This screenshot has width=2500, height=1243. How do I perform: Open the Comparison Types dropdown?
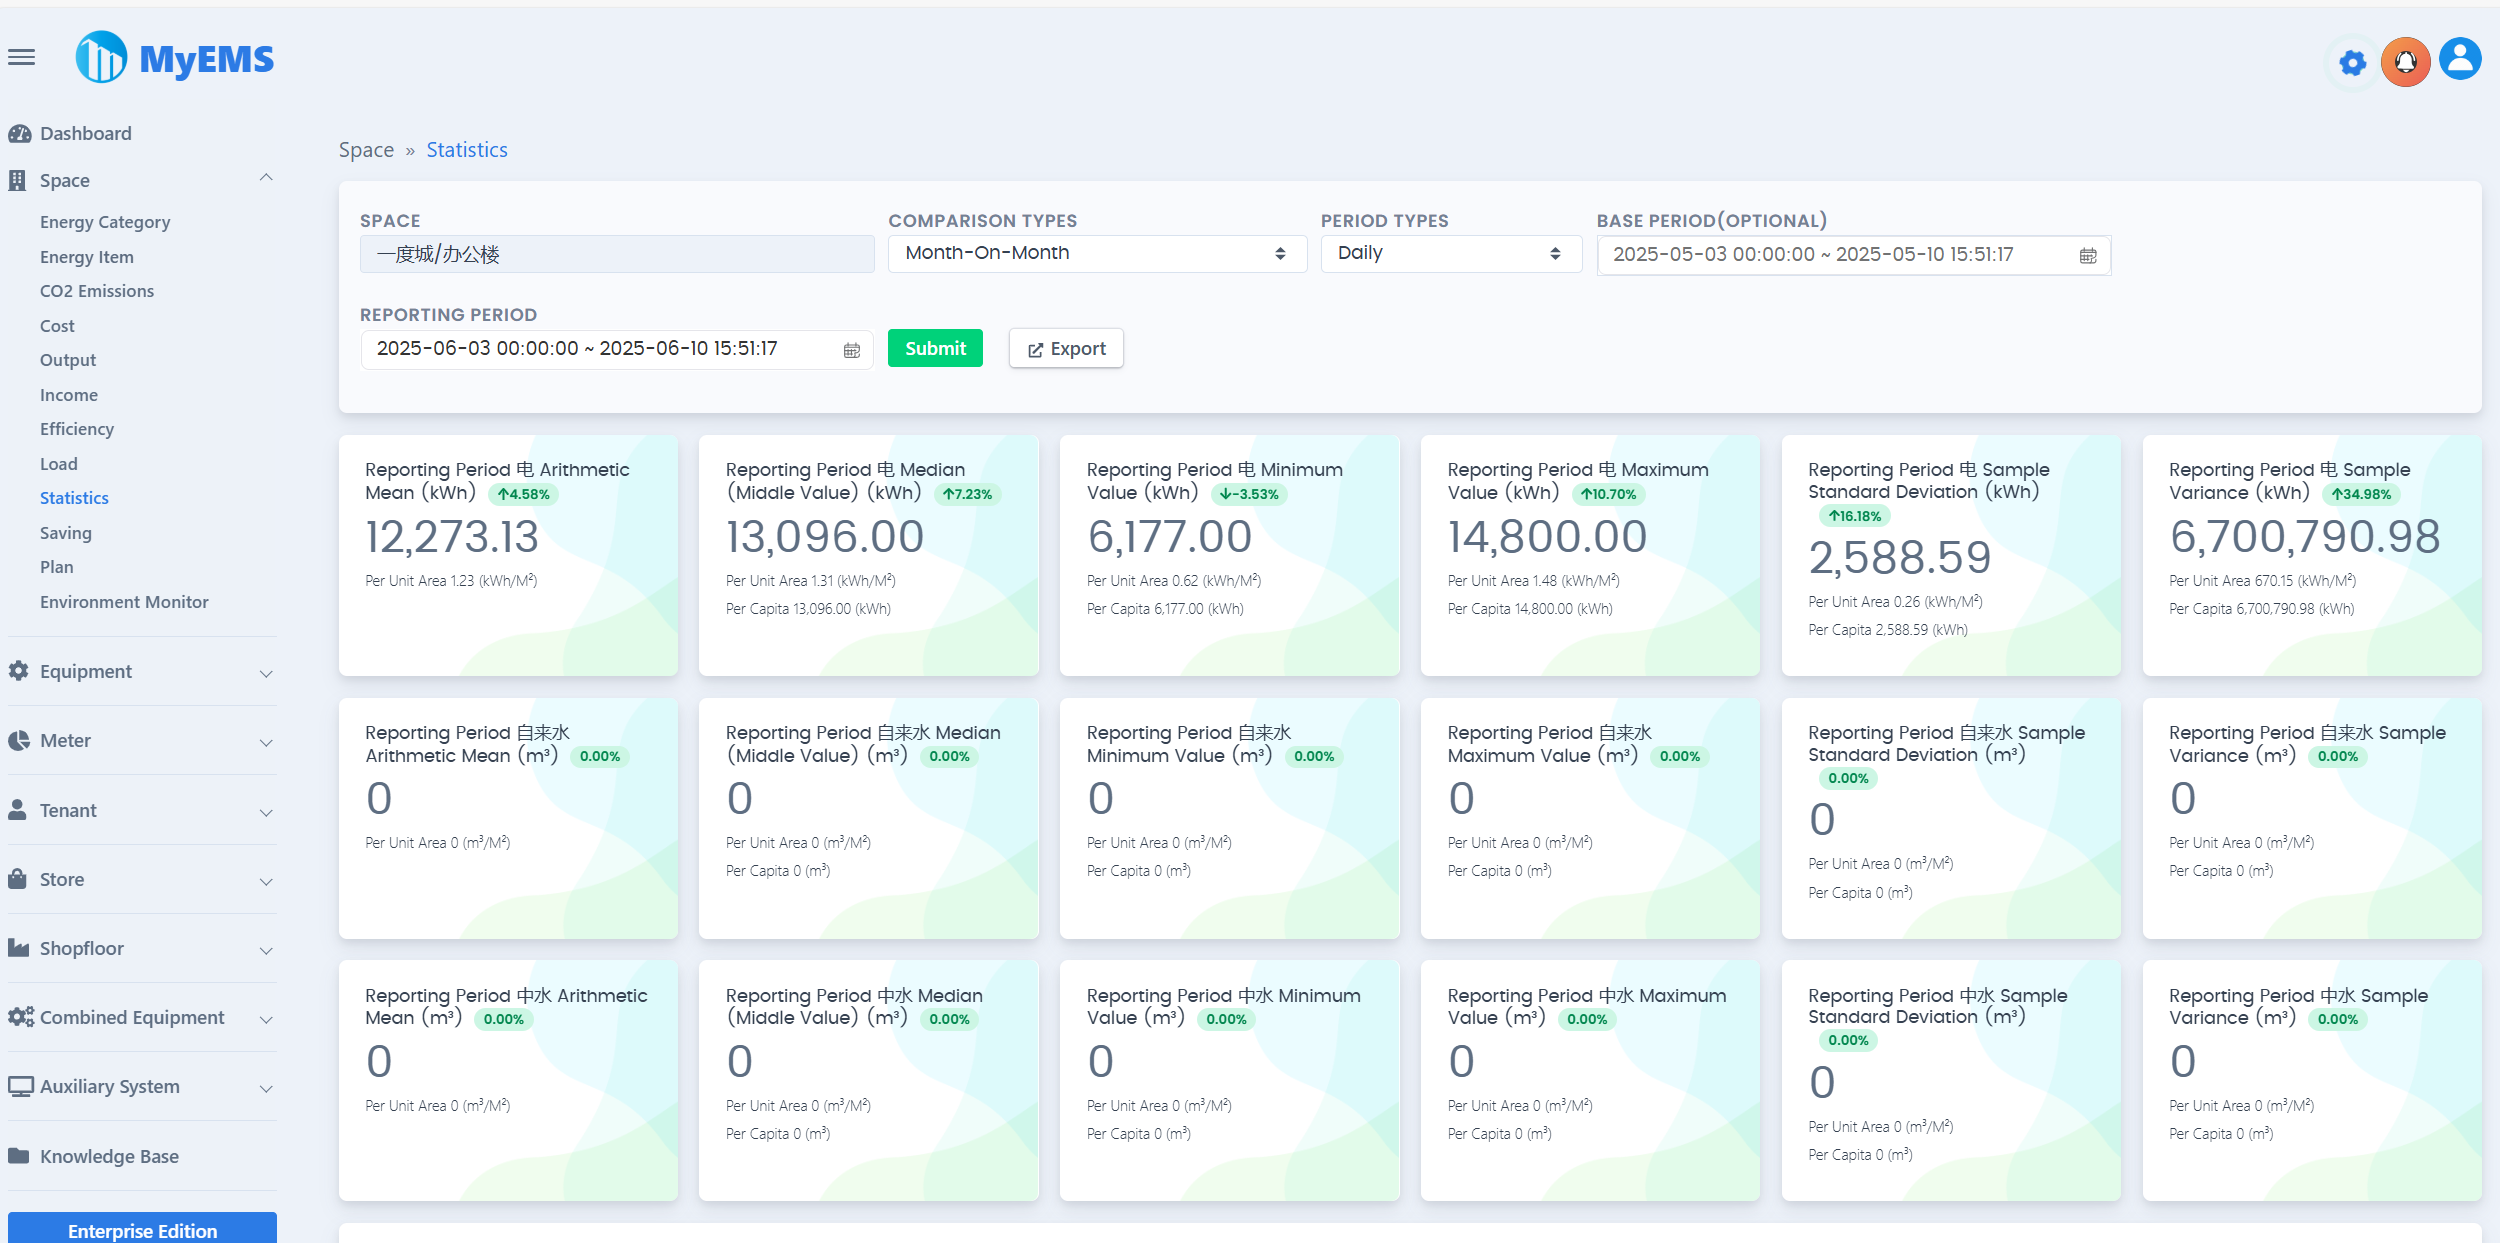click(1096, 254)
